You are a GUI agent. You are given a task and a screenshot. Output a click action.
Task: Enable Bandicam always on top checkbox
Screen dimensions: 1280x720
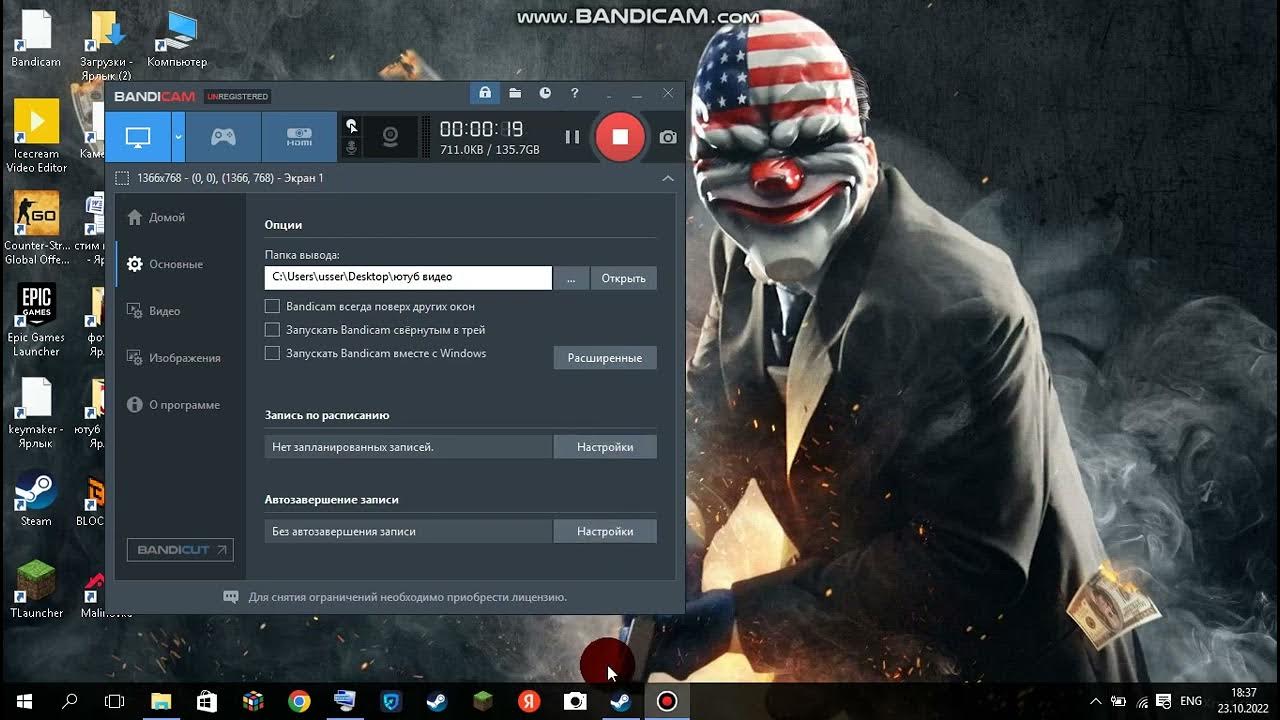pos(272,306)
